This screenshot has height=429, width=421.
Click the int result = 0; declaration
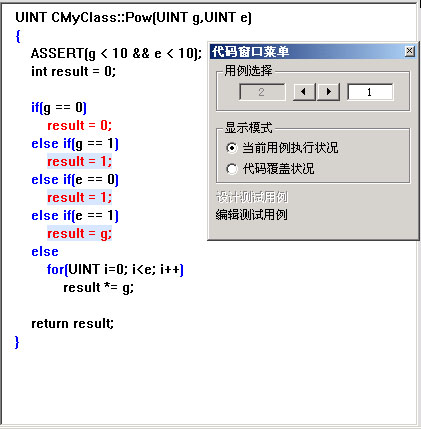[73, 71]
